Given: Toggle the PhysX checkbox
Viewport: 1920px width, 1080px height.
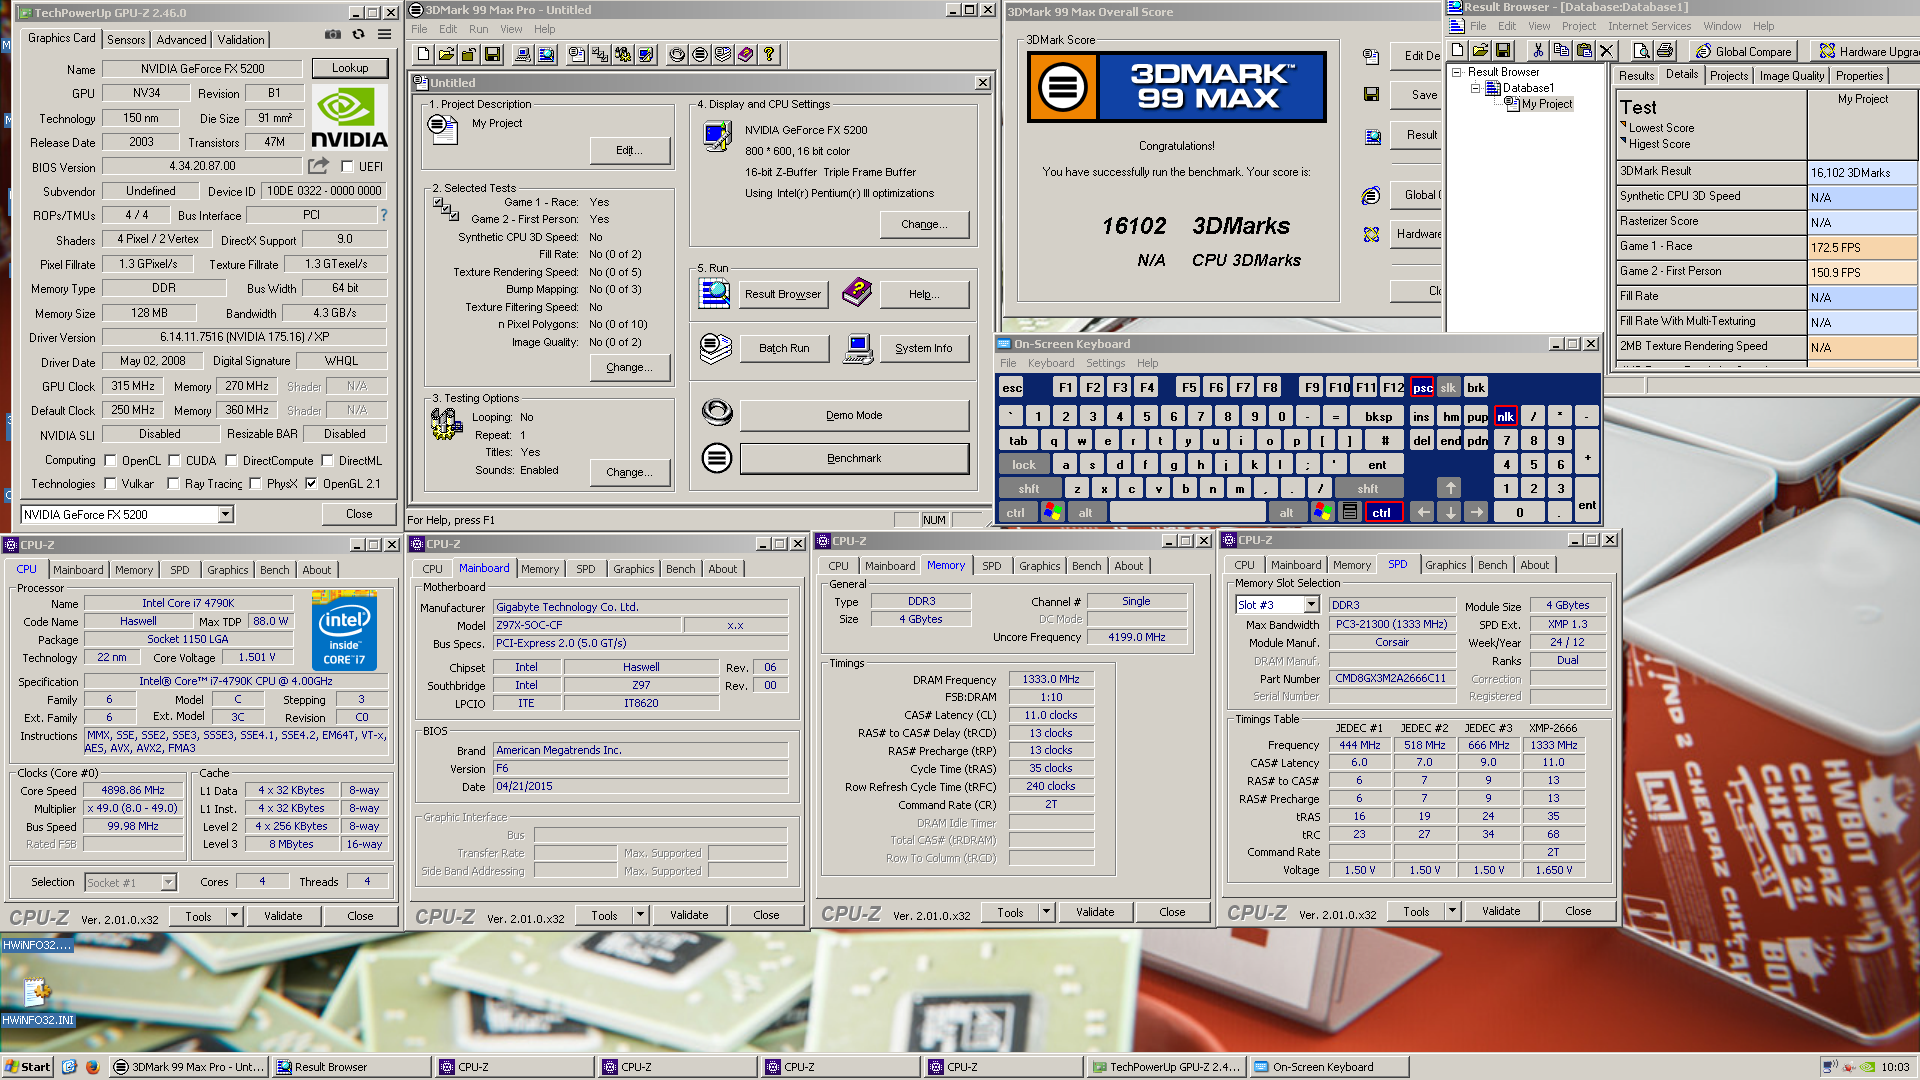Looking at the screenshot, I should tap(255, 483).
